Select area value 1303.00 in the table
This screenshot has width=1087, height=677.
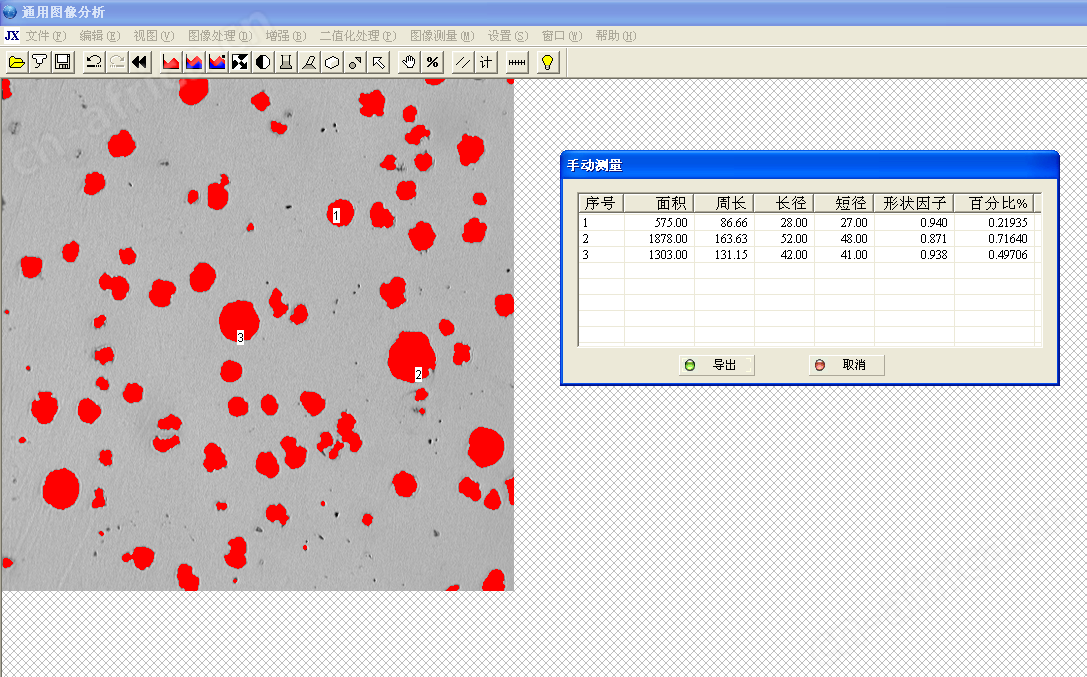pos(668,254)
